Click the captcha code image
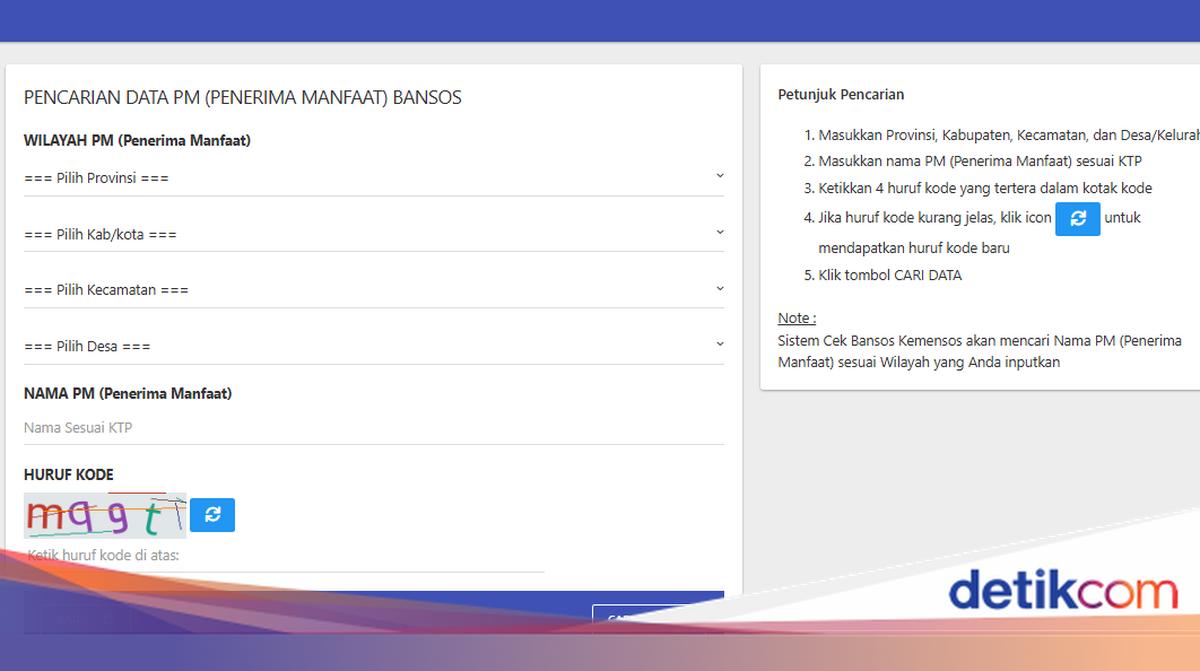The height and width of the screenshot is (671, 1200). click(105, 516)
